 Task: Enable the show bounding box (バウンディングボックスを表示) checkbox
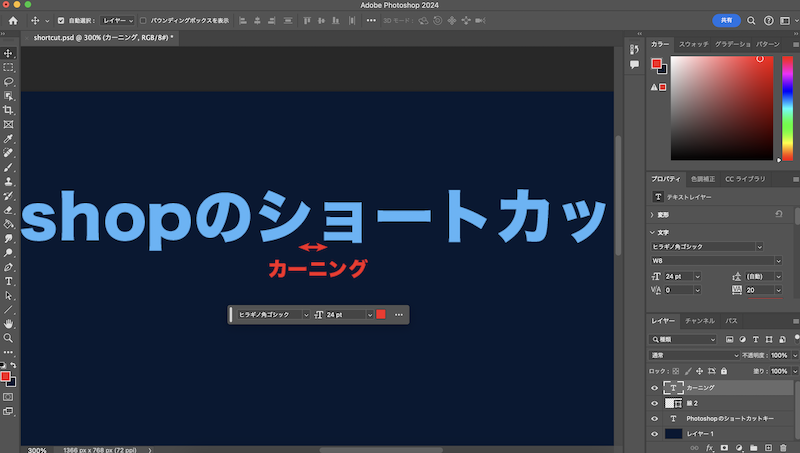[143, 20]
